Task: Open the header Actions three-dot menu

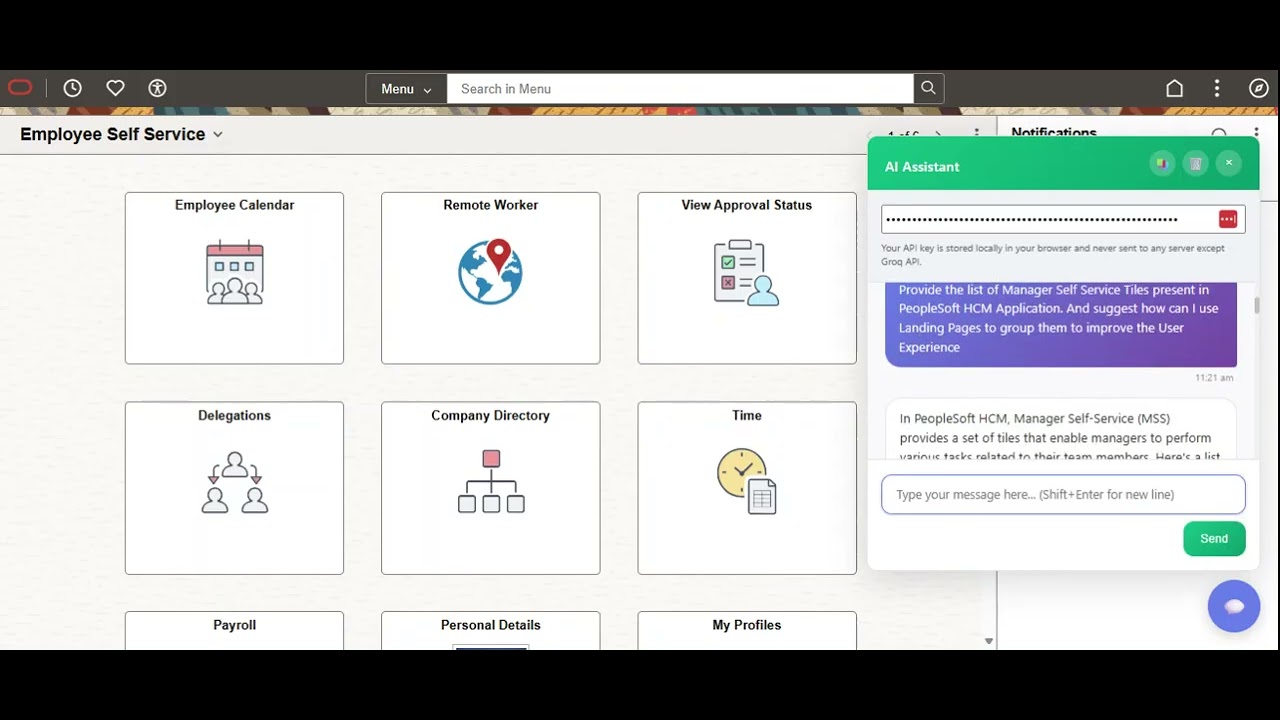Action: click(x=1217, y=88)
